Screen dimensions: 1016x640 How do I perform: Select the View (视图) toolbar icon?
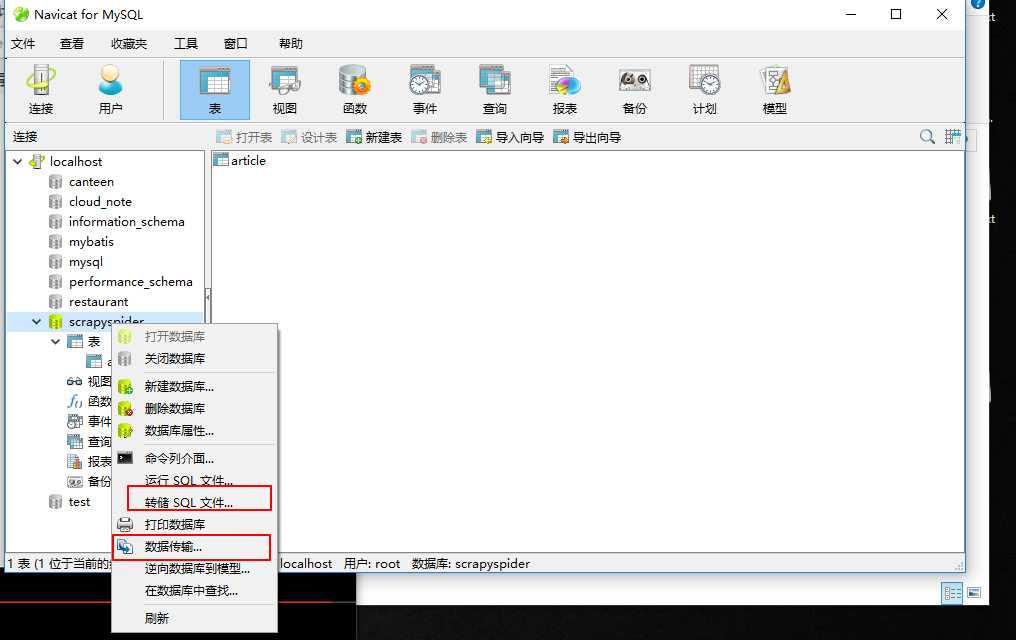(x=284, y=90)
